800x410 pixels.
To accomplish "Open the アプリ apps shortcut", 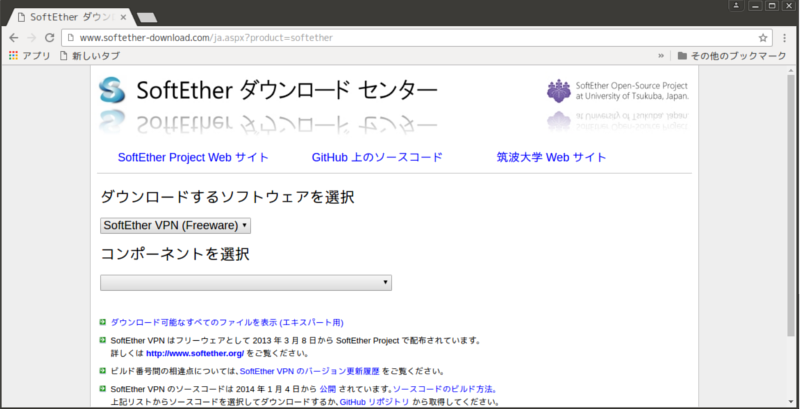I will [30, 56].
